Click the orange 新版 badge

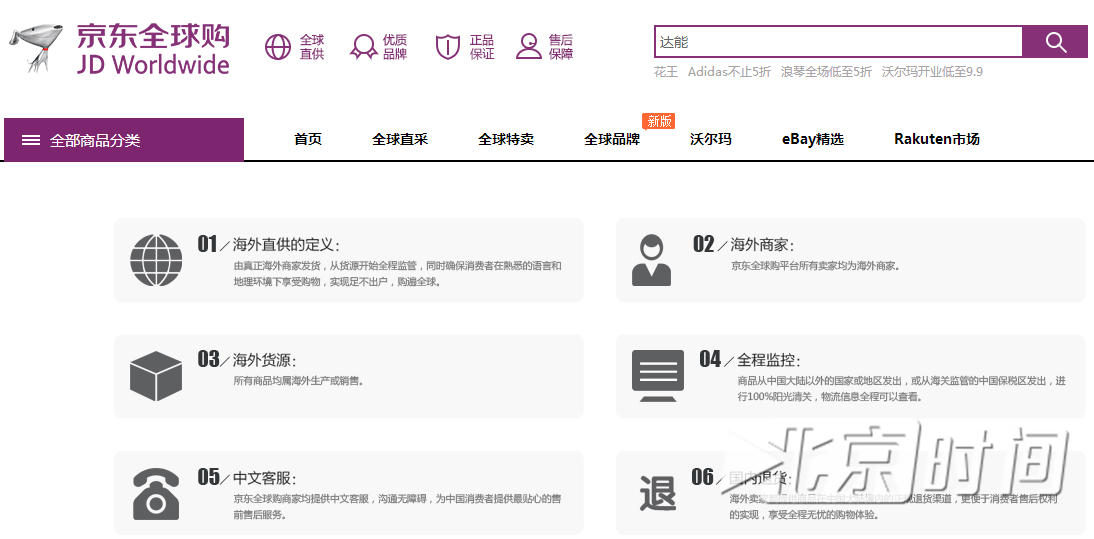tap(659, 121)
